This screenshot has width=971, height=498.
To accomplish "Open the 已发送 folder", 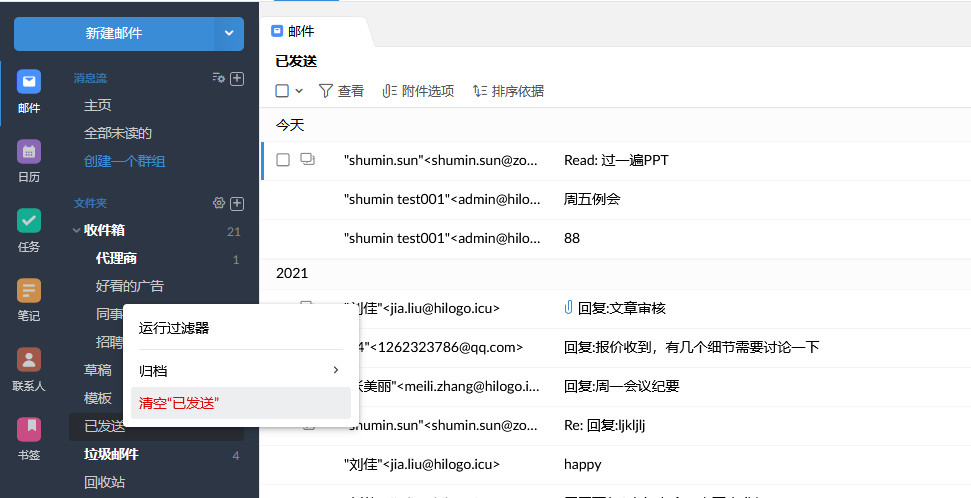I will [x=104, y=426].
